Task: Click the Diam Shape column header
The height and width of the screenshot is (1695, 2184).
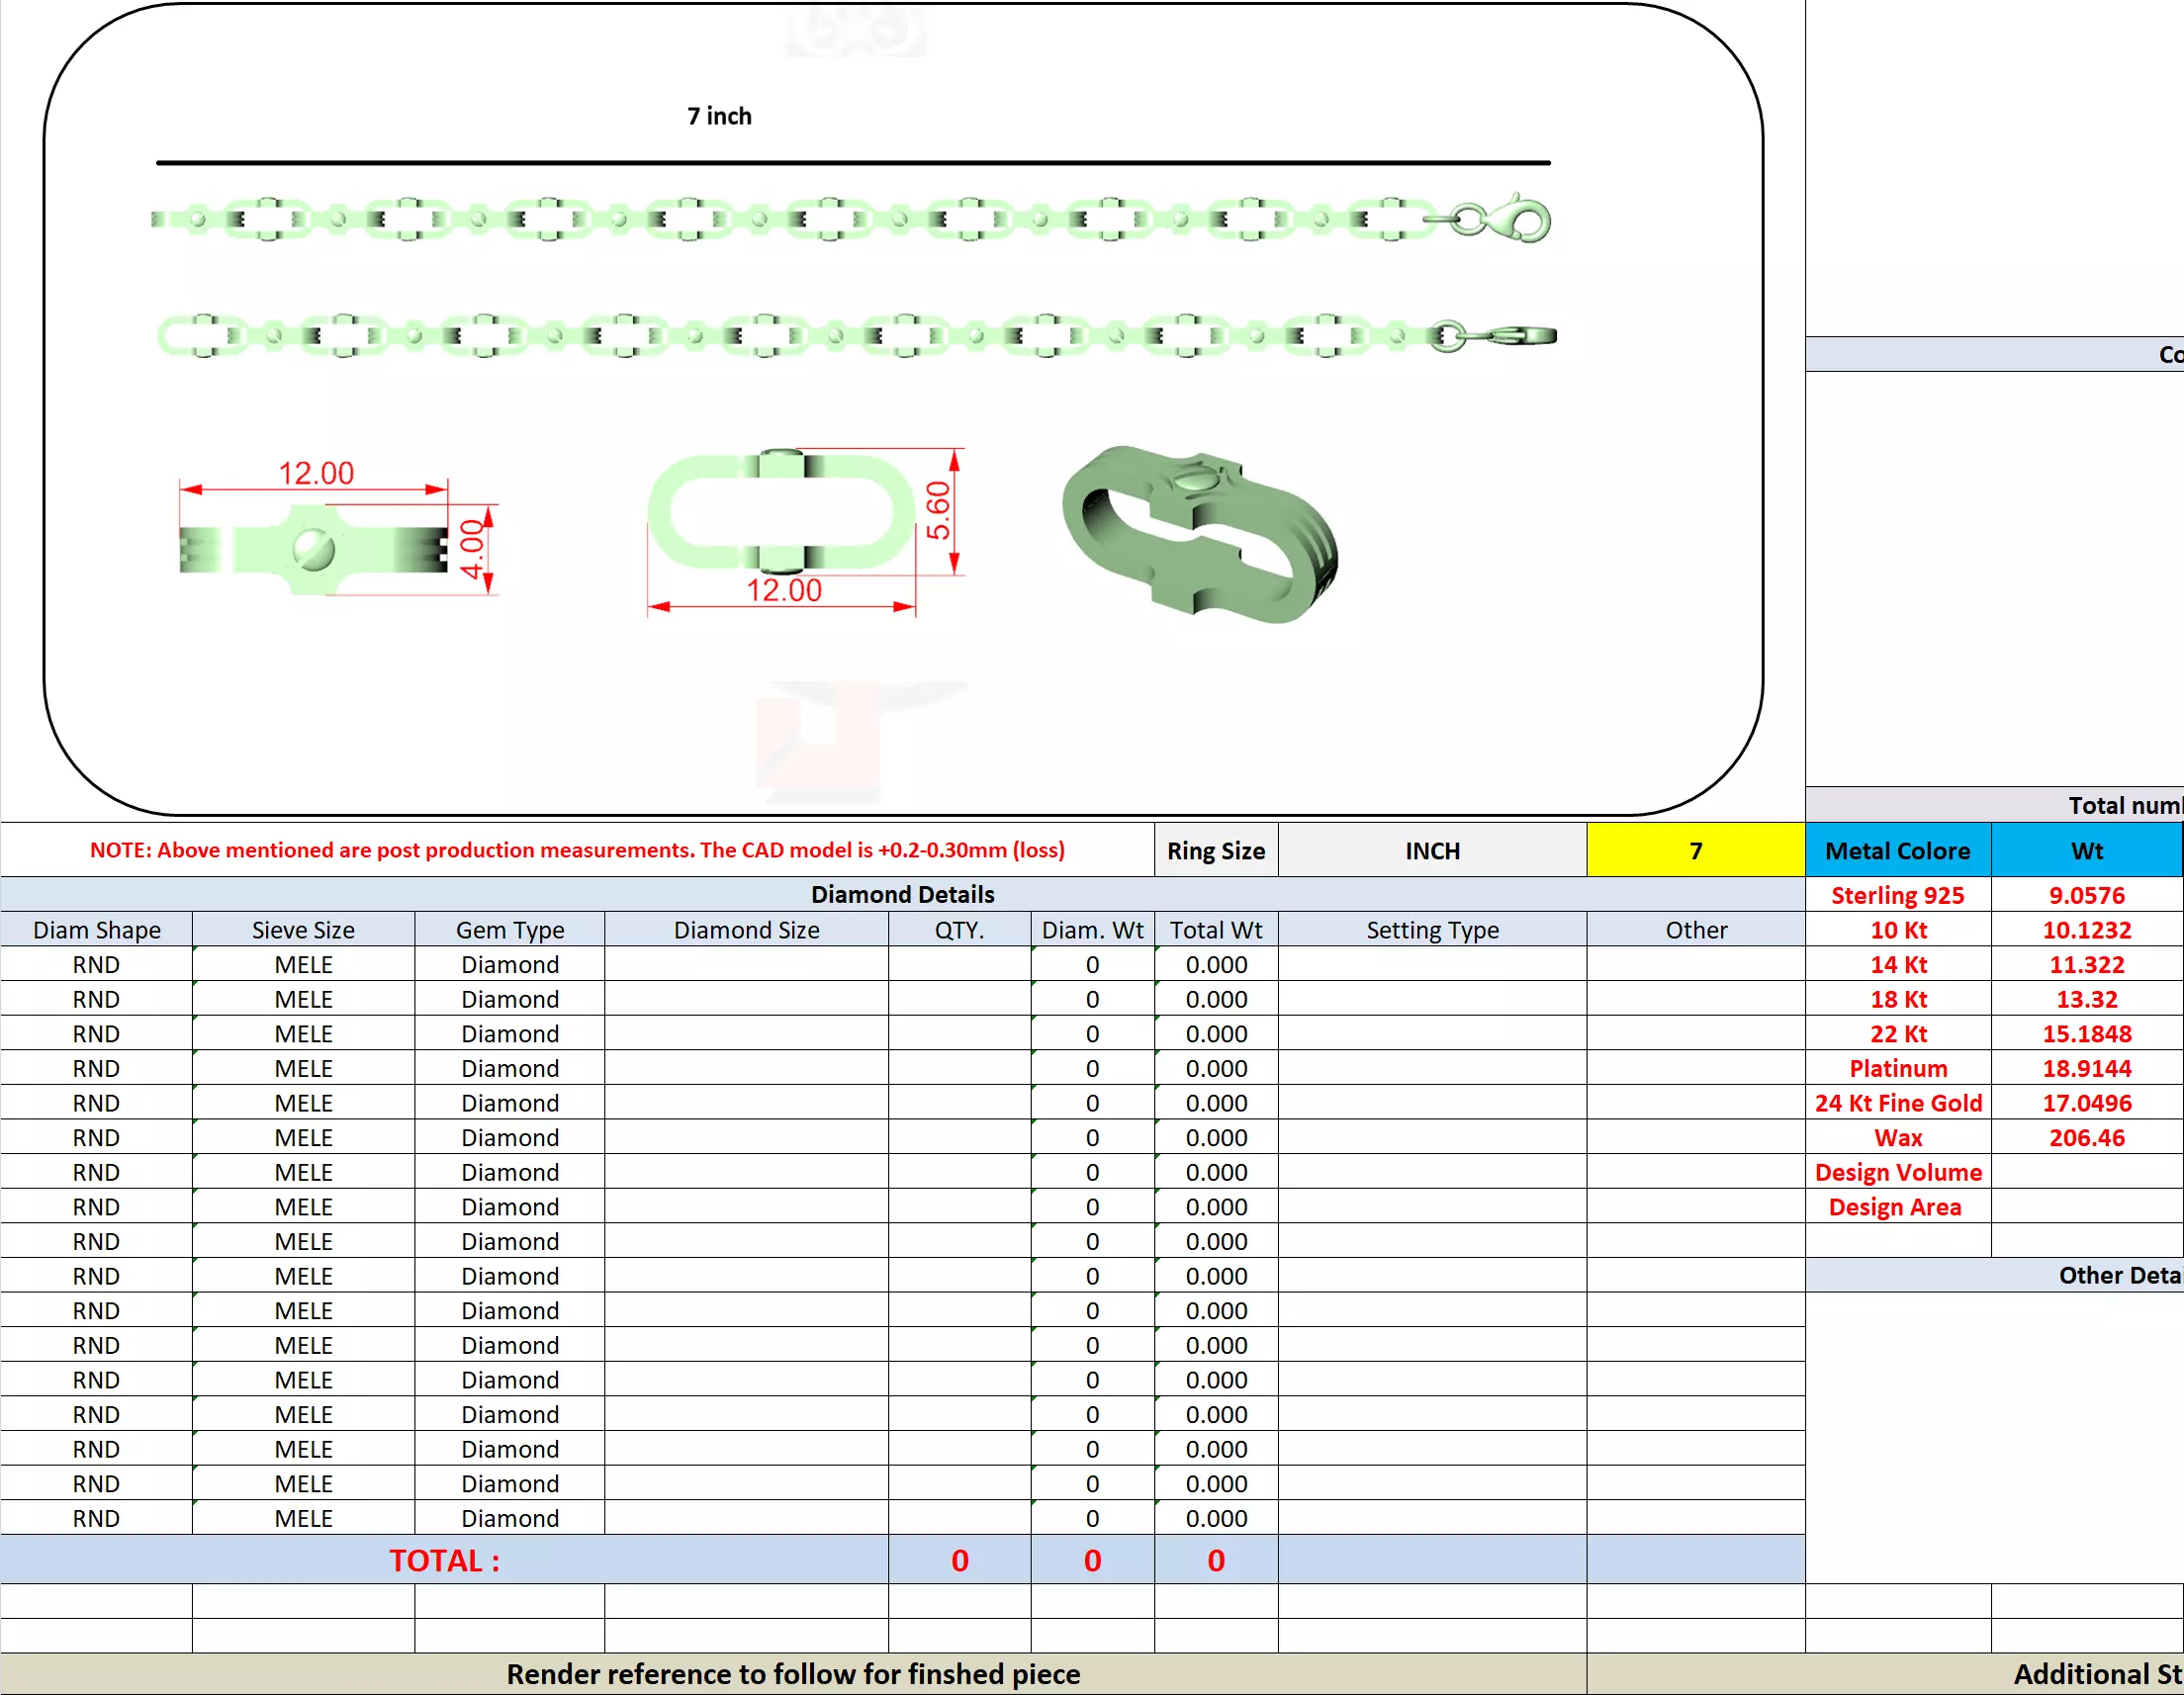Action: click(x=96, y=930)
